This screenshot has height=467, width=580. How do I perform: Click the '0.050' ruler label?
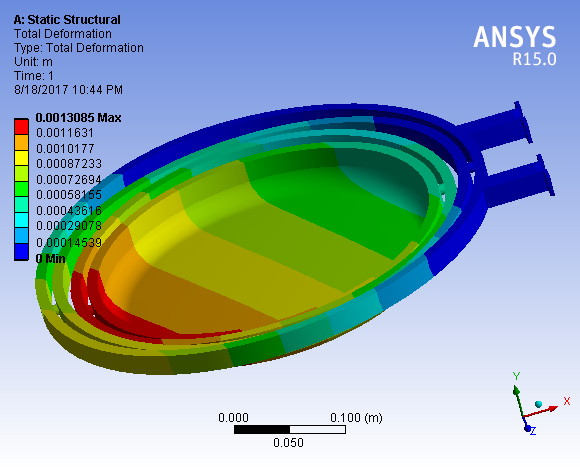point(288,443)
